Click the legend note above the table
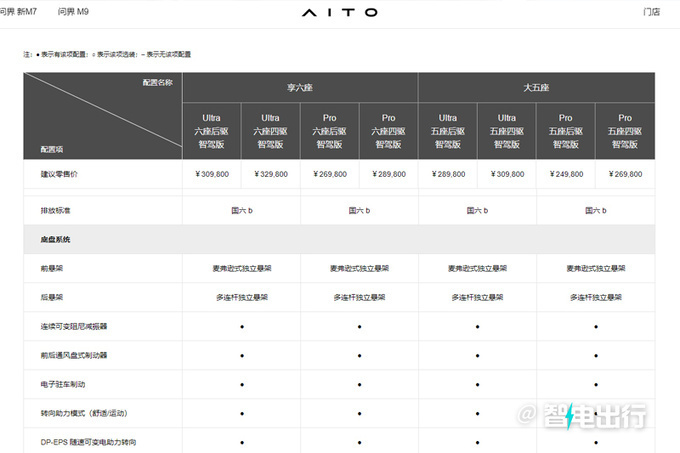680x453 pixels. point(107,54)
